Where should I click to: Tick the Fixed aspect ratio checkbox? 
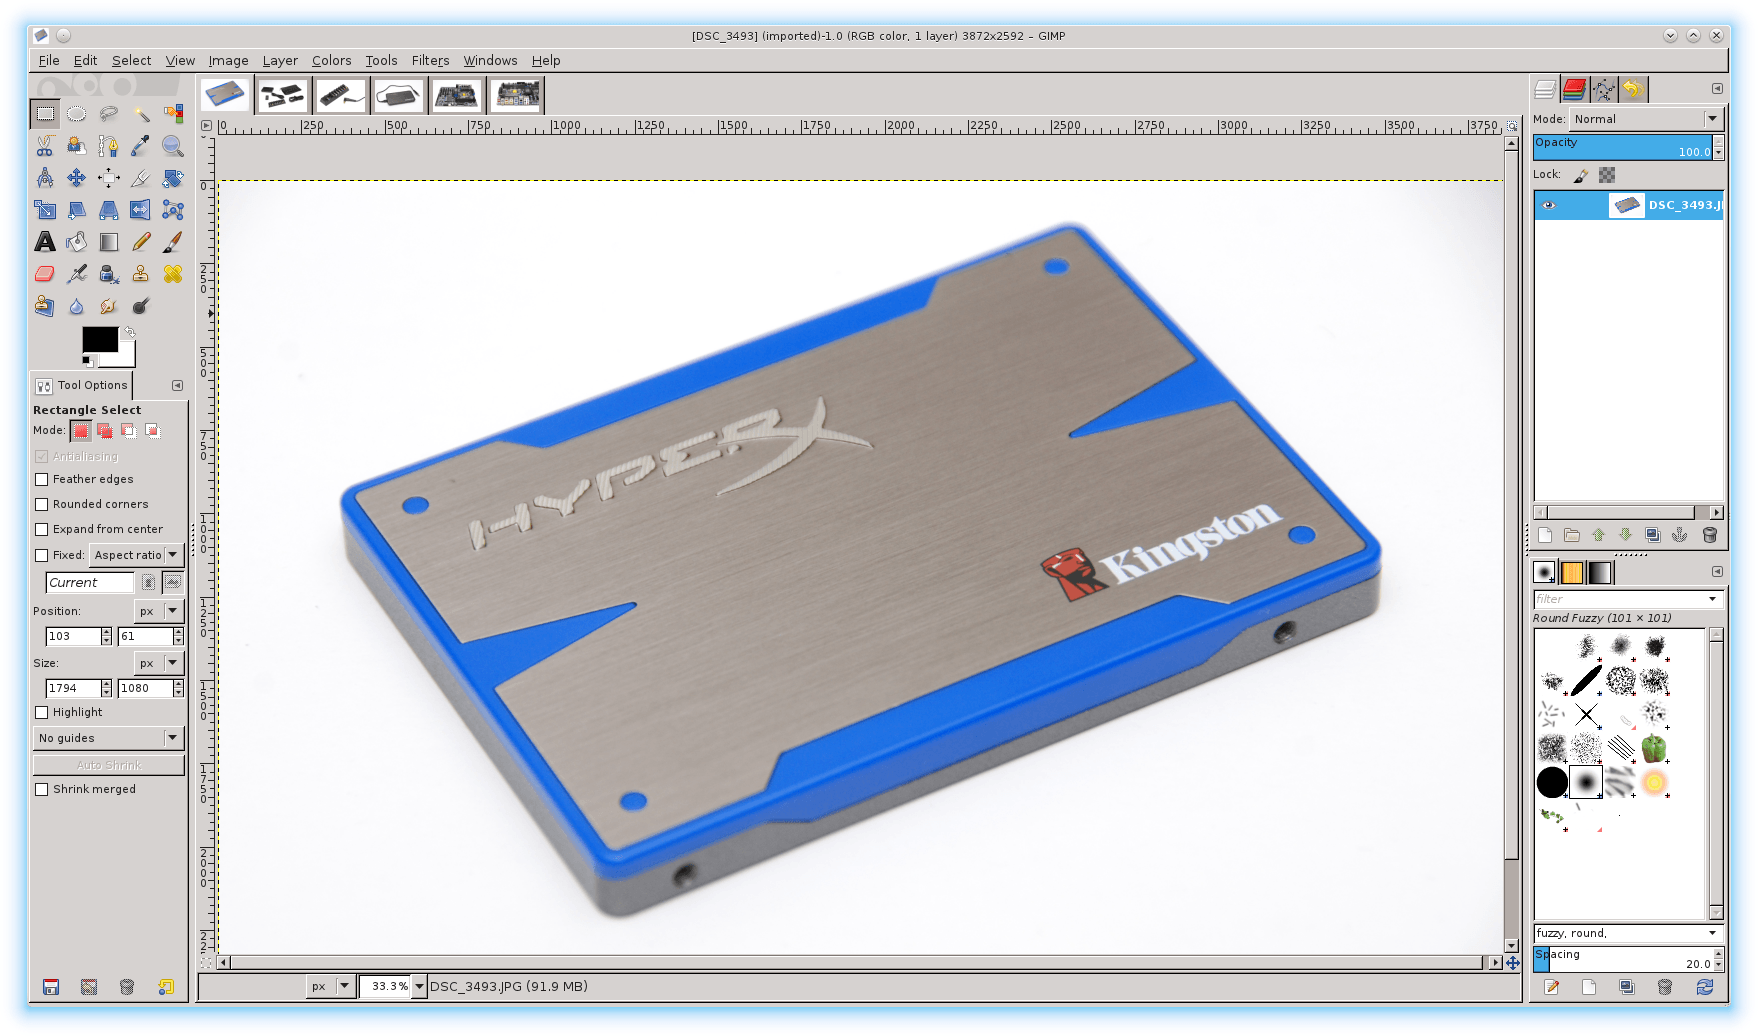pos(42,556)
